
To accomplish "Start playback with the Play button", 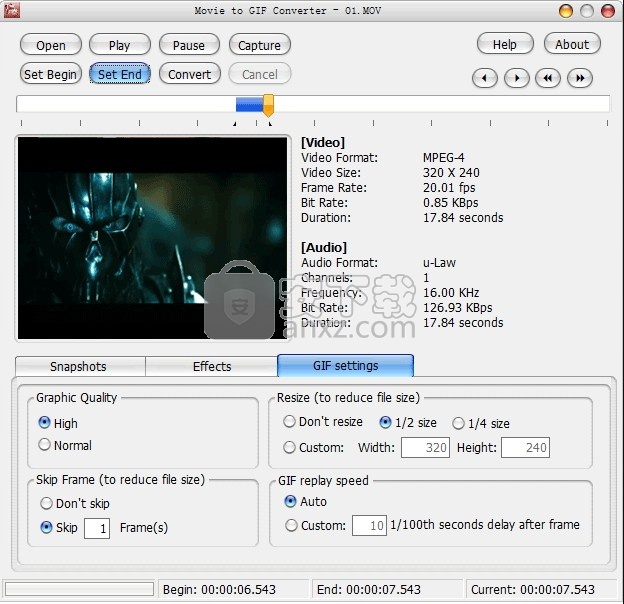I will click(120, 45).
